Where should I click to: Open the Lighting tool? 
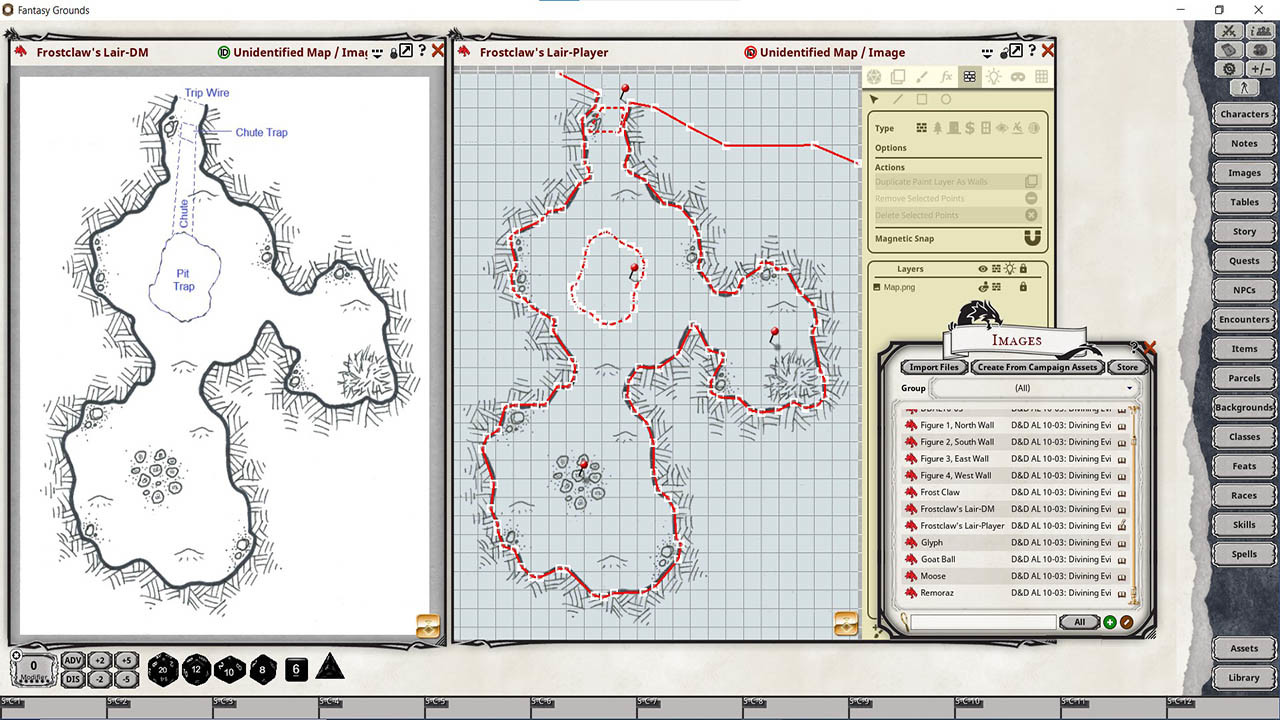pyautogui.click(x=994, y=76)
